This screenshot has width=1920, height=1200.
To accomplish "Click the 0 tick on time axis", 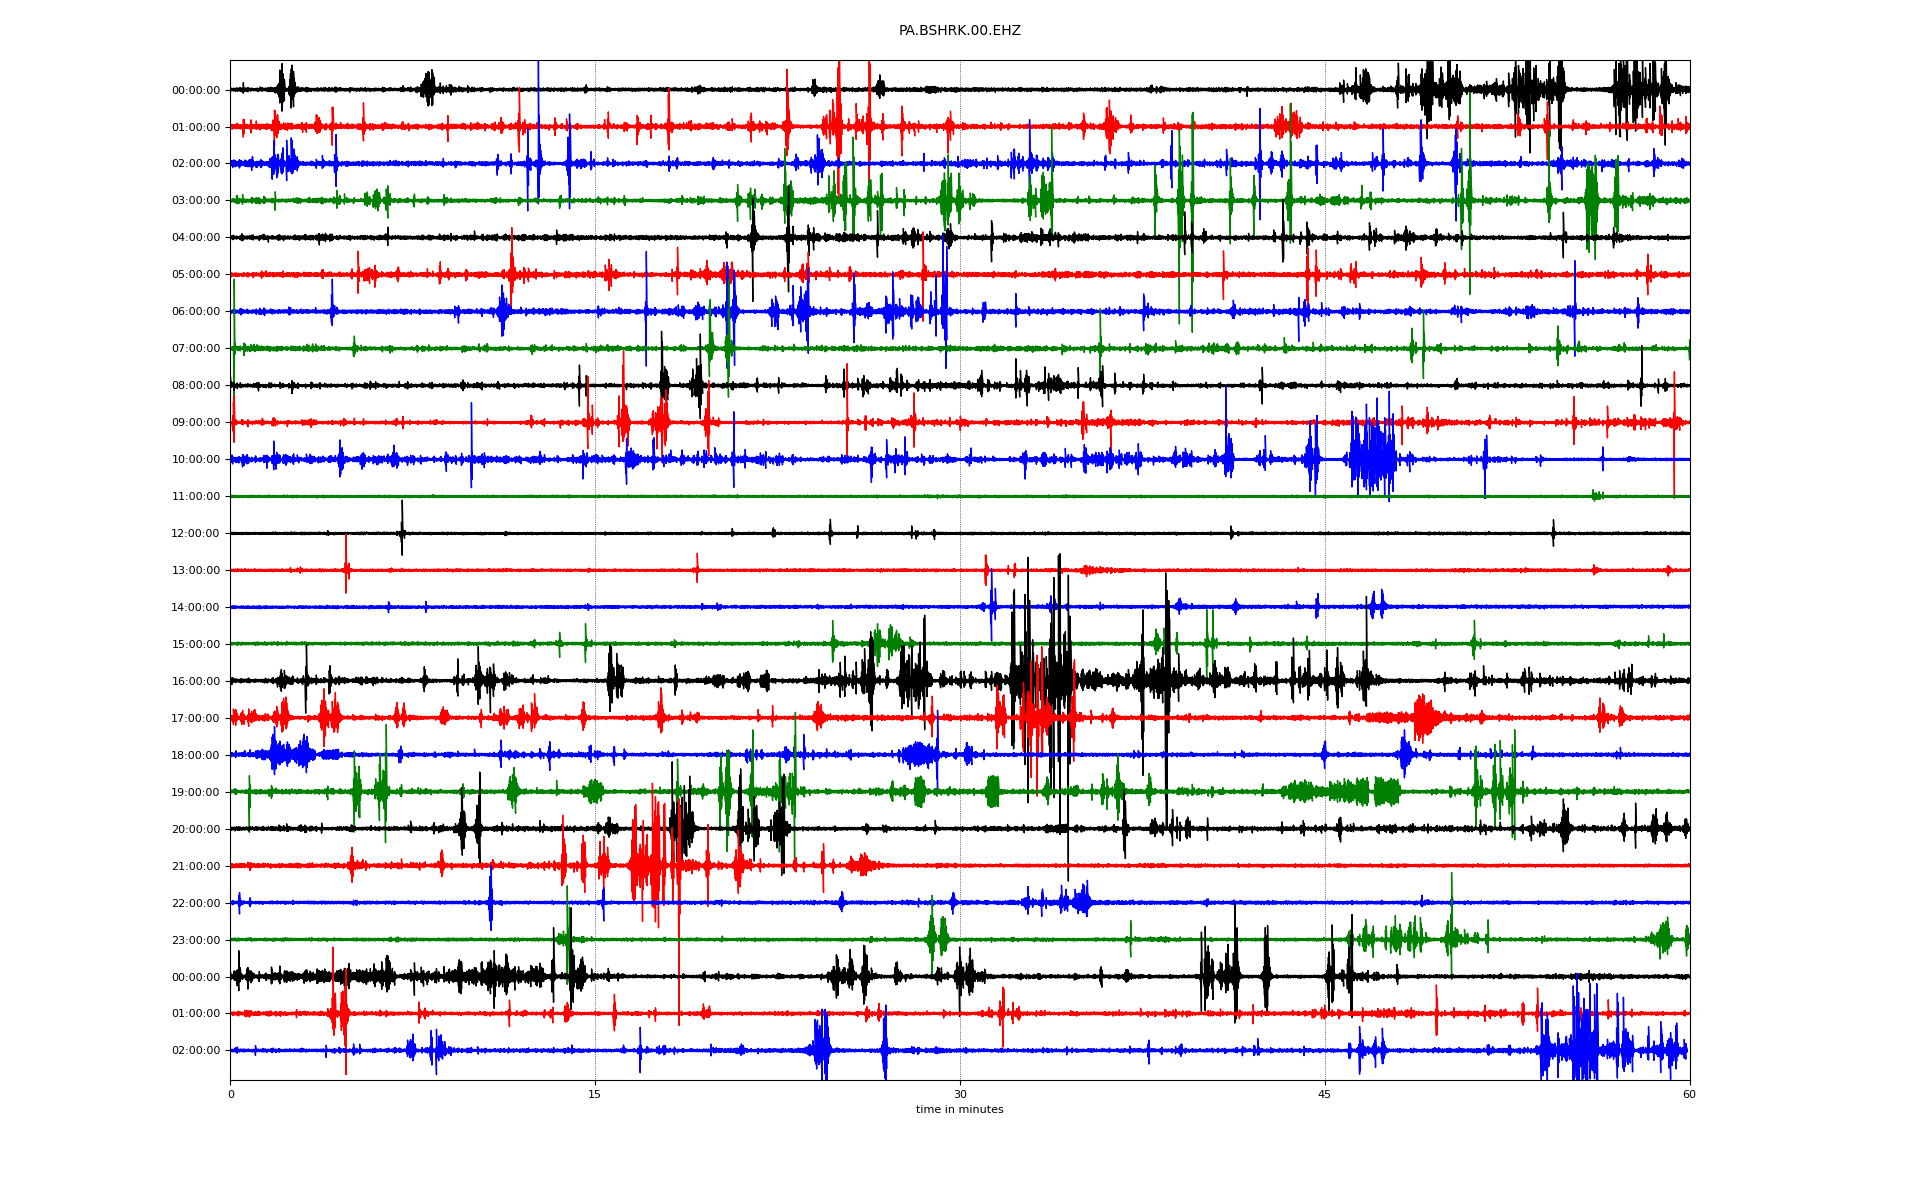I will click(x=231, y=1094).
